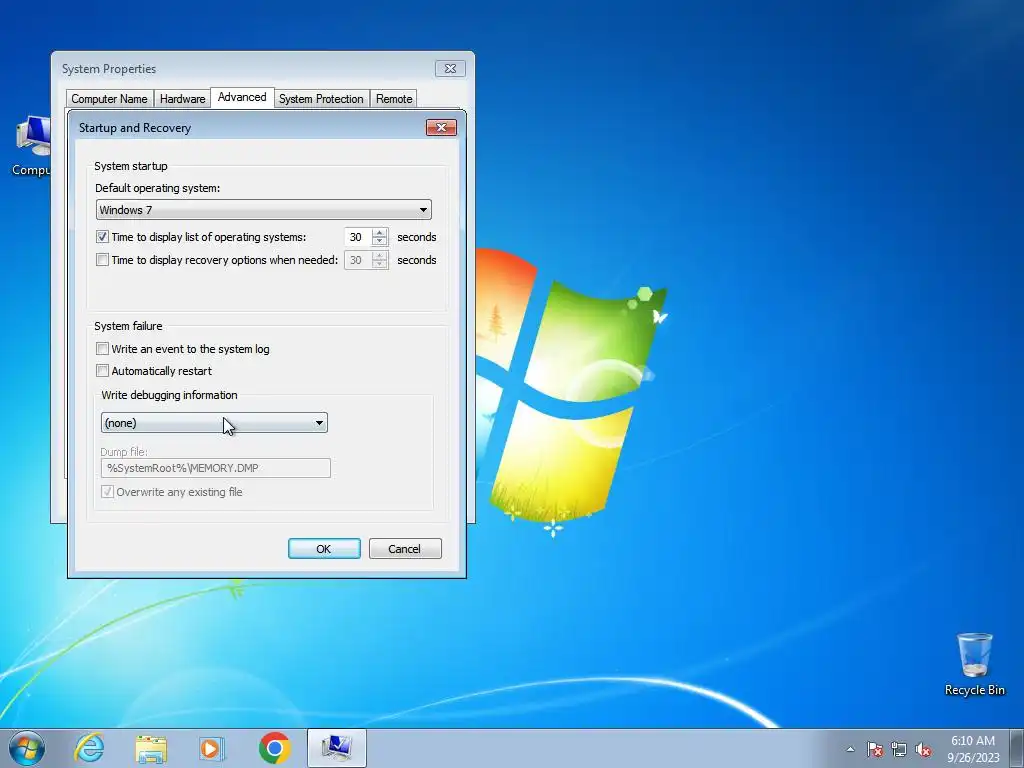Click the operating systems list seconds field
The width and height of the screenshot is (1024, 768).
tap(358, 237)
